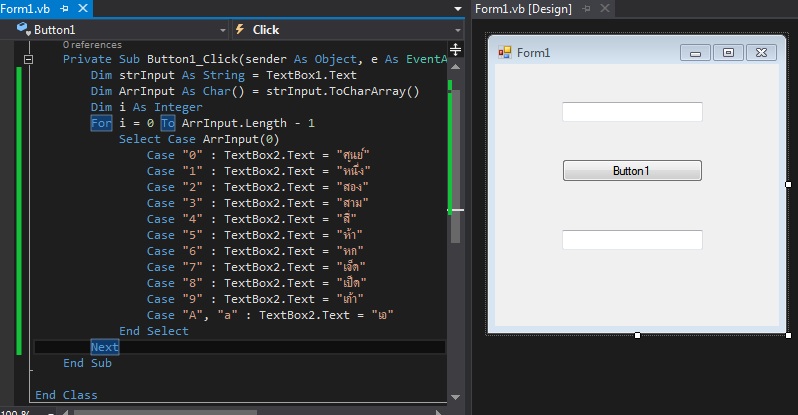Click 'Dim strInput As String' line
Screen dimensions: 798x415
click(223, 75)
